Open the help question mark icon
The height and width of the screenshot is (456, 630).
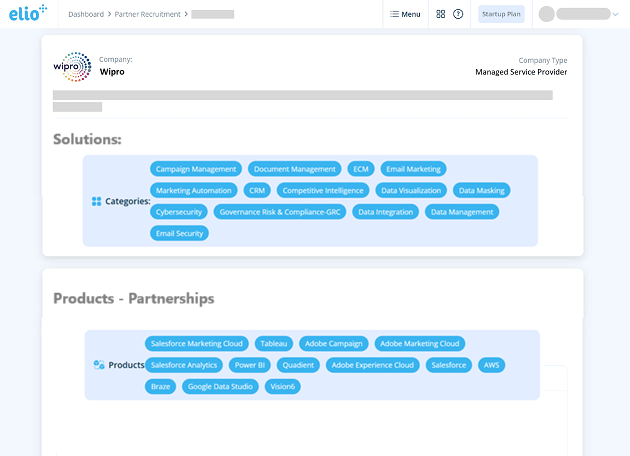click(458, 14)
